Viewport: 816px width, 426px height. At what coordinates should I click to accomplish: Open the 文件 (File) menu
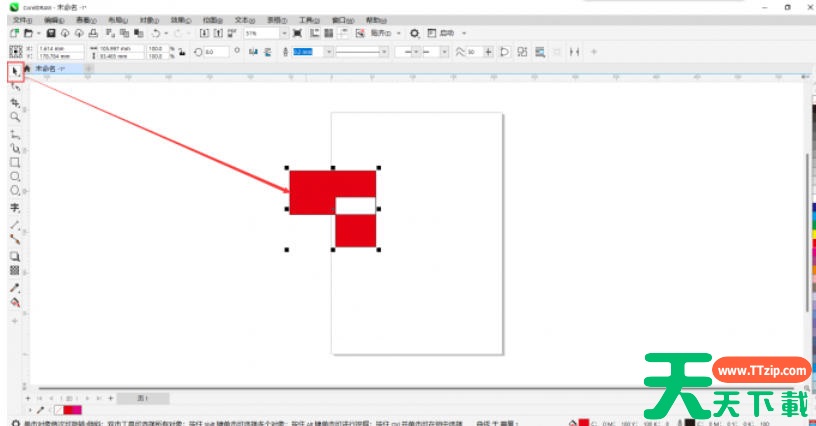[22, 19]
